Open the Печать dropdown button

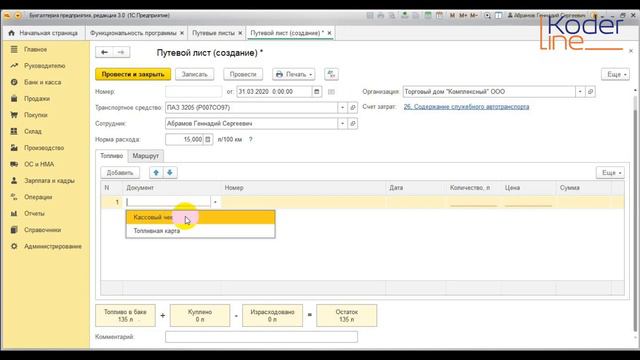coord(293,74)
